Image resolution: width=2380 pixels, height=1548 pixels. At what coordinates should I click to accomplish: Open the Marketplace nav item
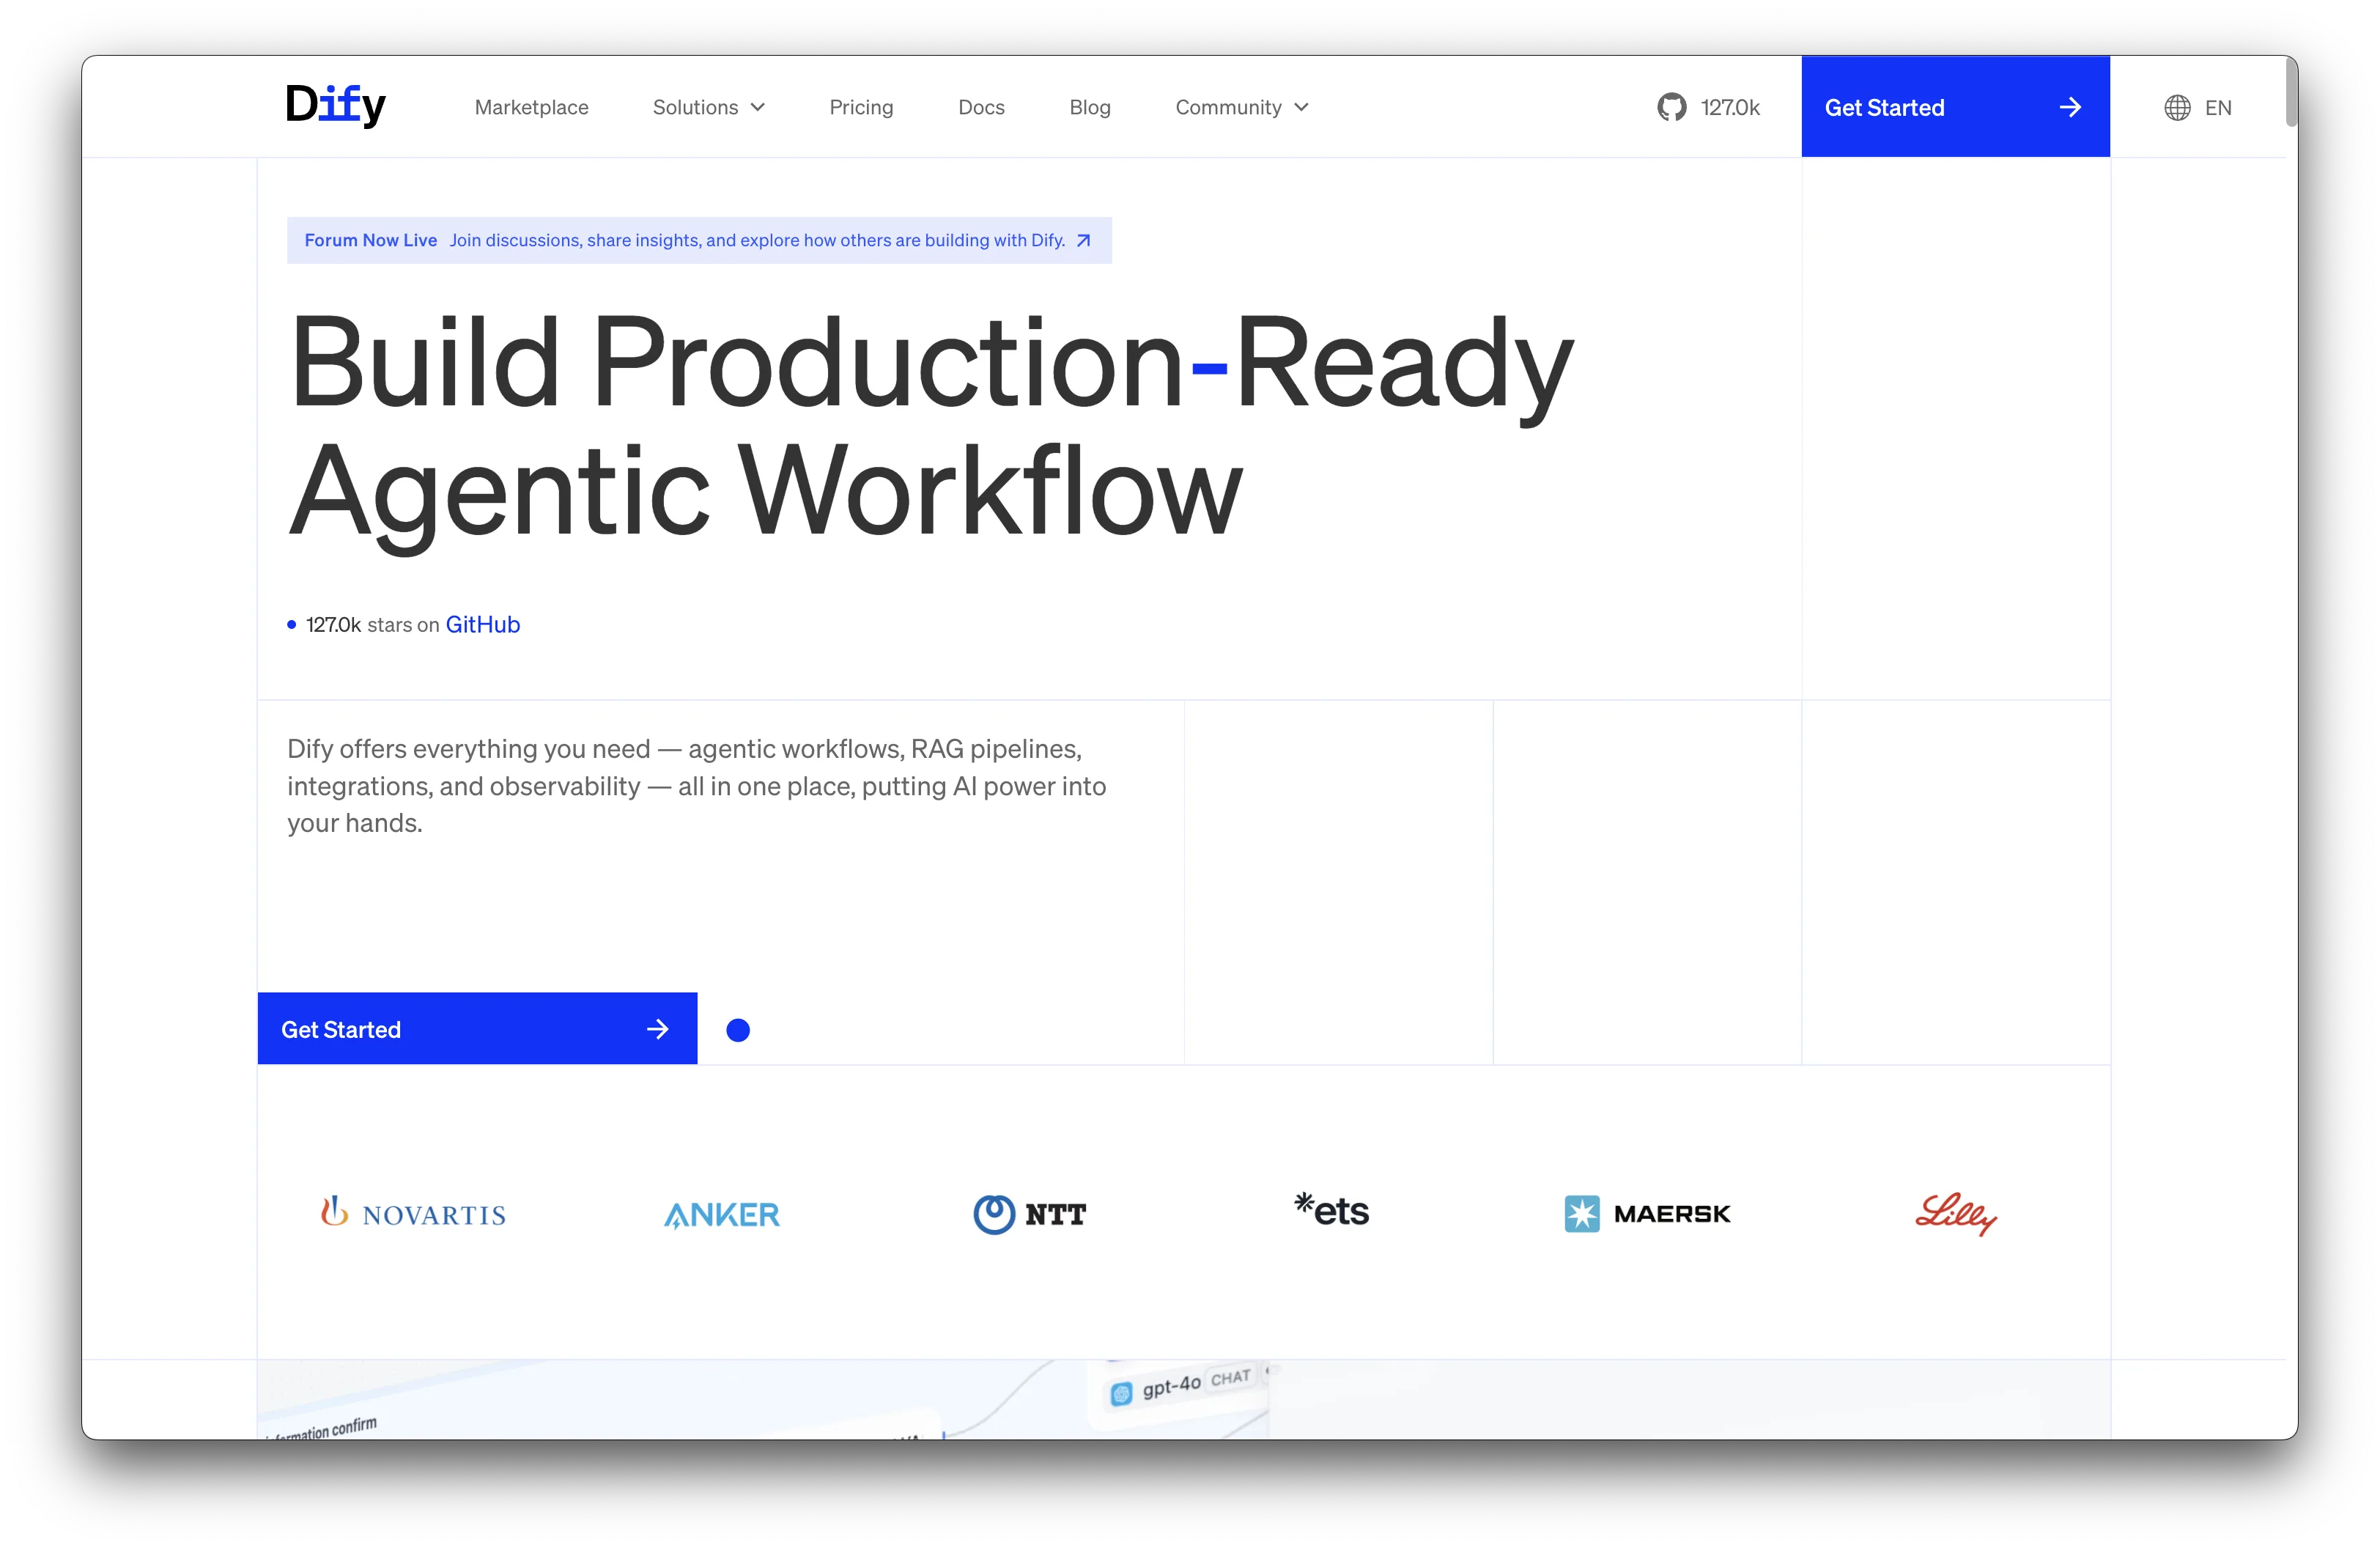(531, 107)
